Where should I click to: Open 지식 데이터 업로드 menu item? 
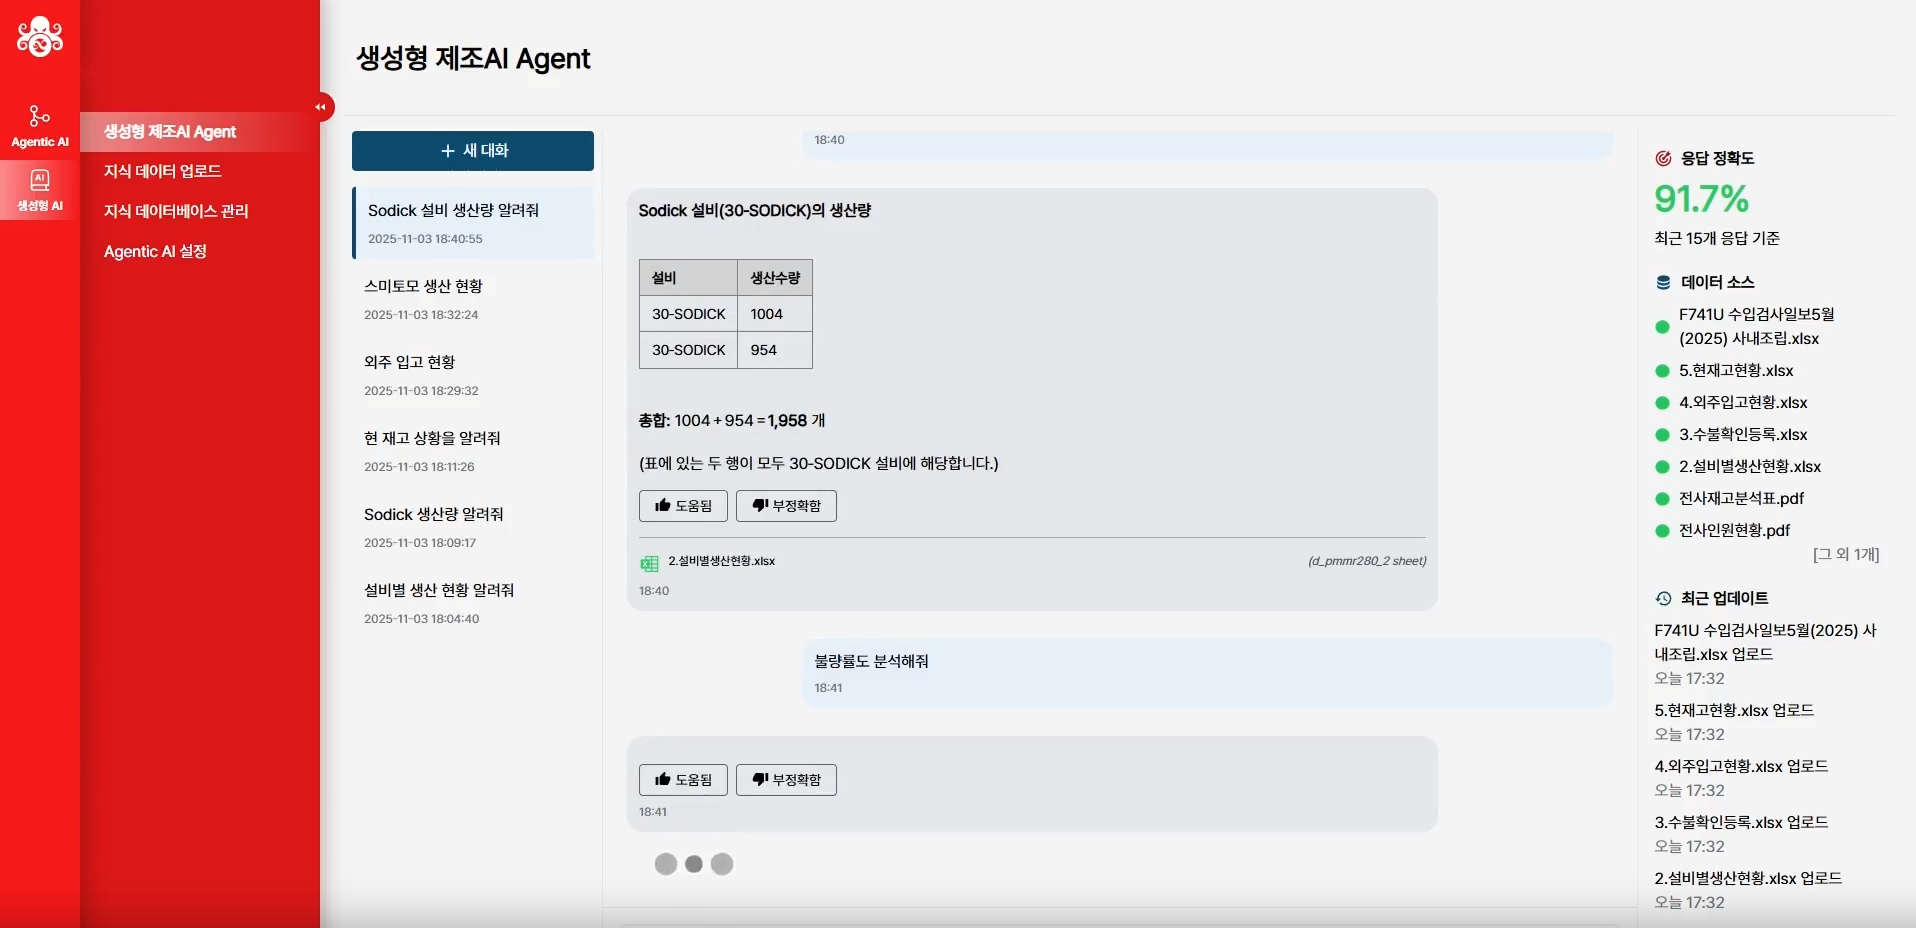(163, 171)
